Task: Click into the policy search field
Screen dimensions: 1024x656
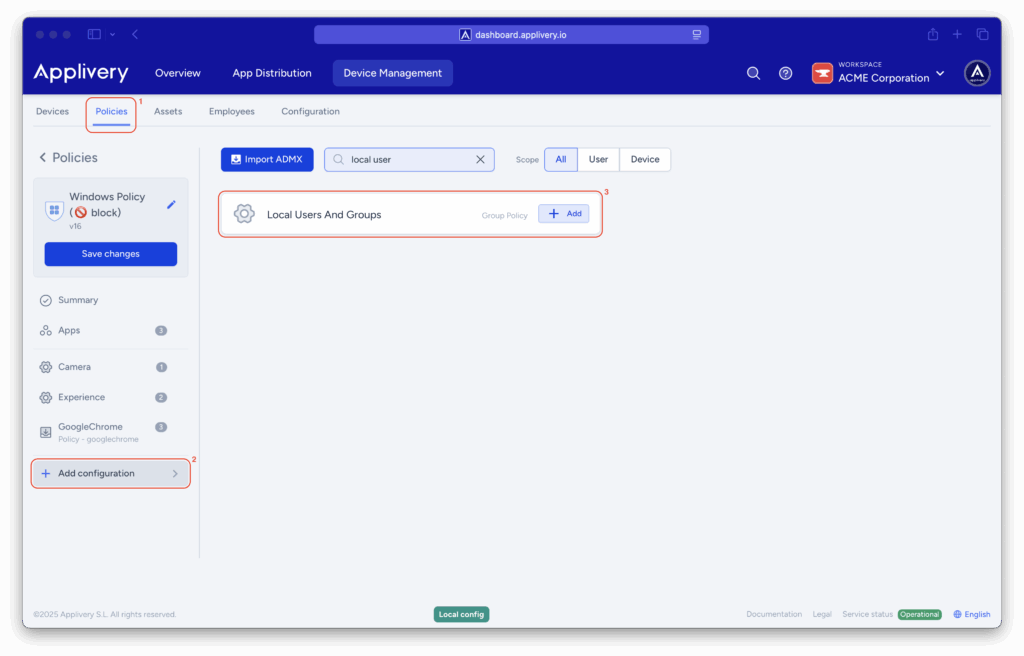Action: click(x=409, y=159)
